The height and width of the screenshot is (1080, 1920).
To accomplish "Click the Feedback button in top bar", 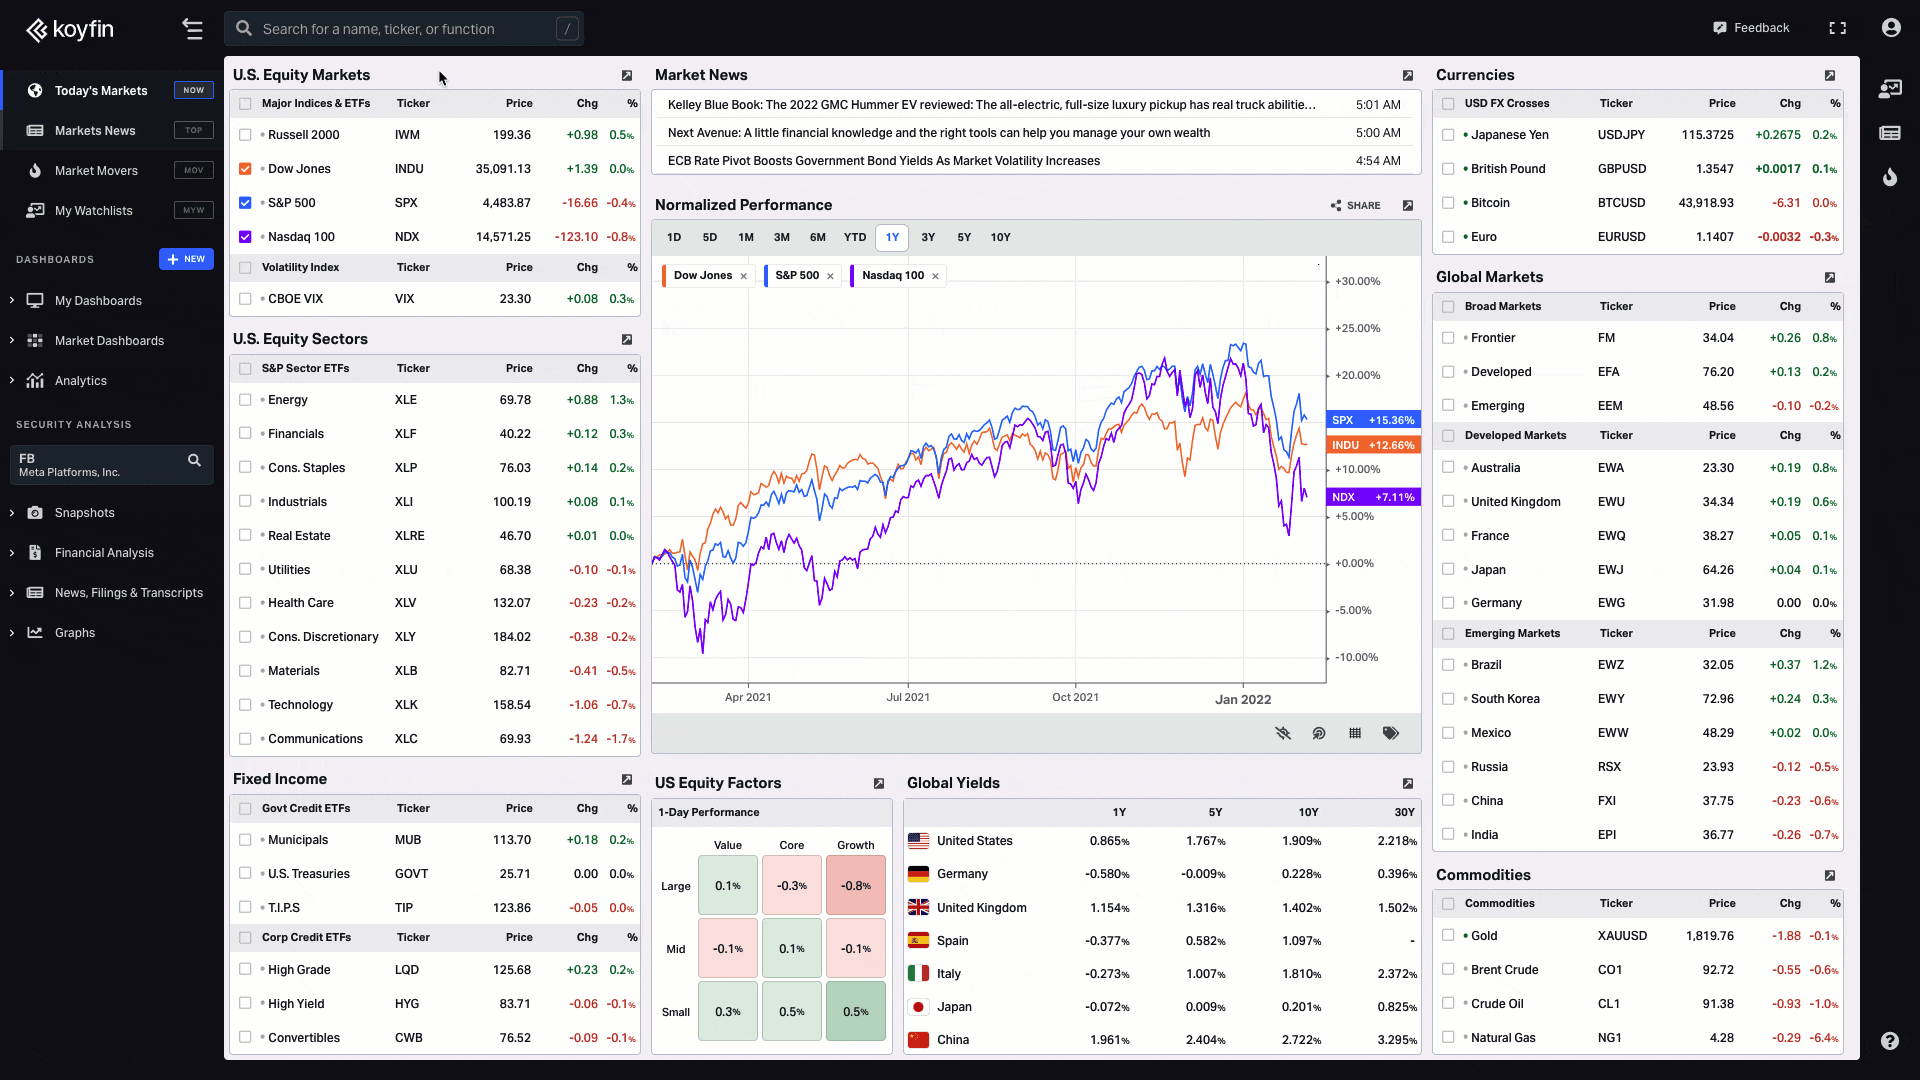I will (x=1753, y=28).
